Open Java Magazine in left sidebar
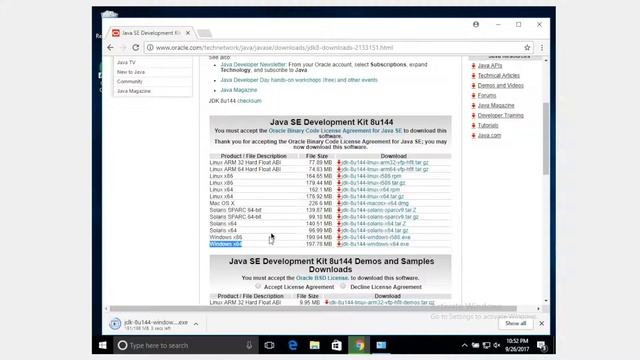Viewport: 640px width, 360px height. pos(134,91)
